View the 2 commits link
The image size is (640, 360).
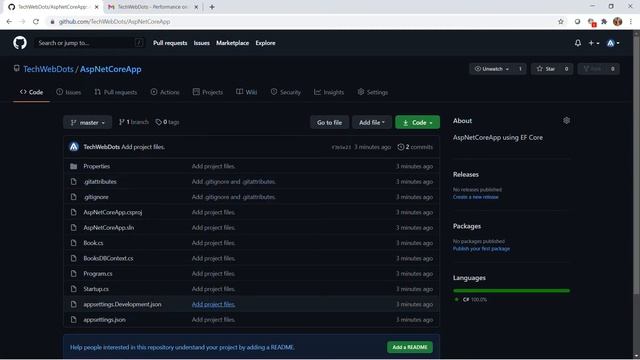pyautogui.click(x=415, y=147)
